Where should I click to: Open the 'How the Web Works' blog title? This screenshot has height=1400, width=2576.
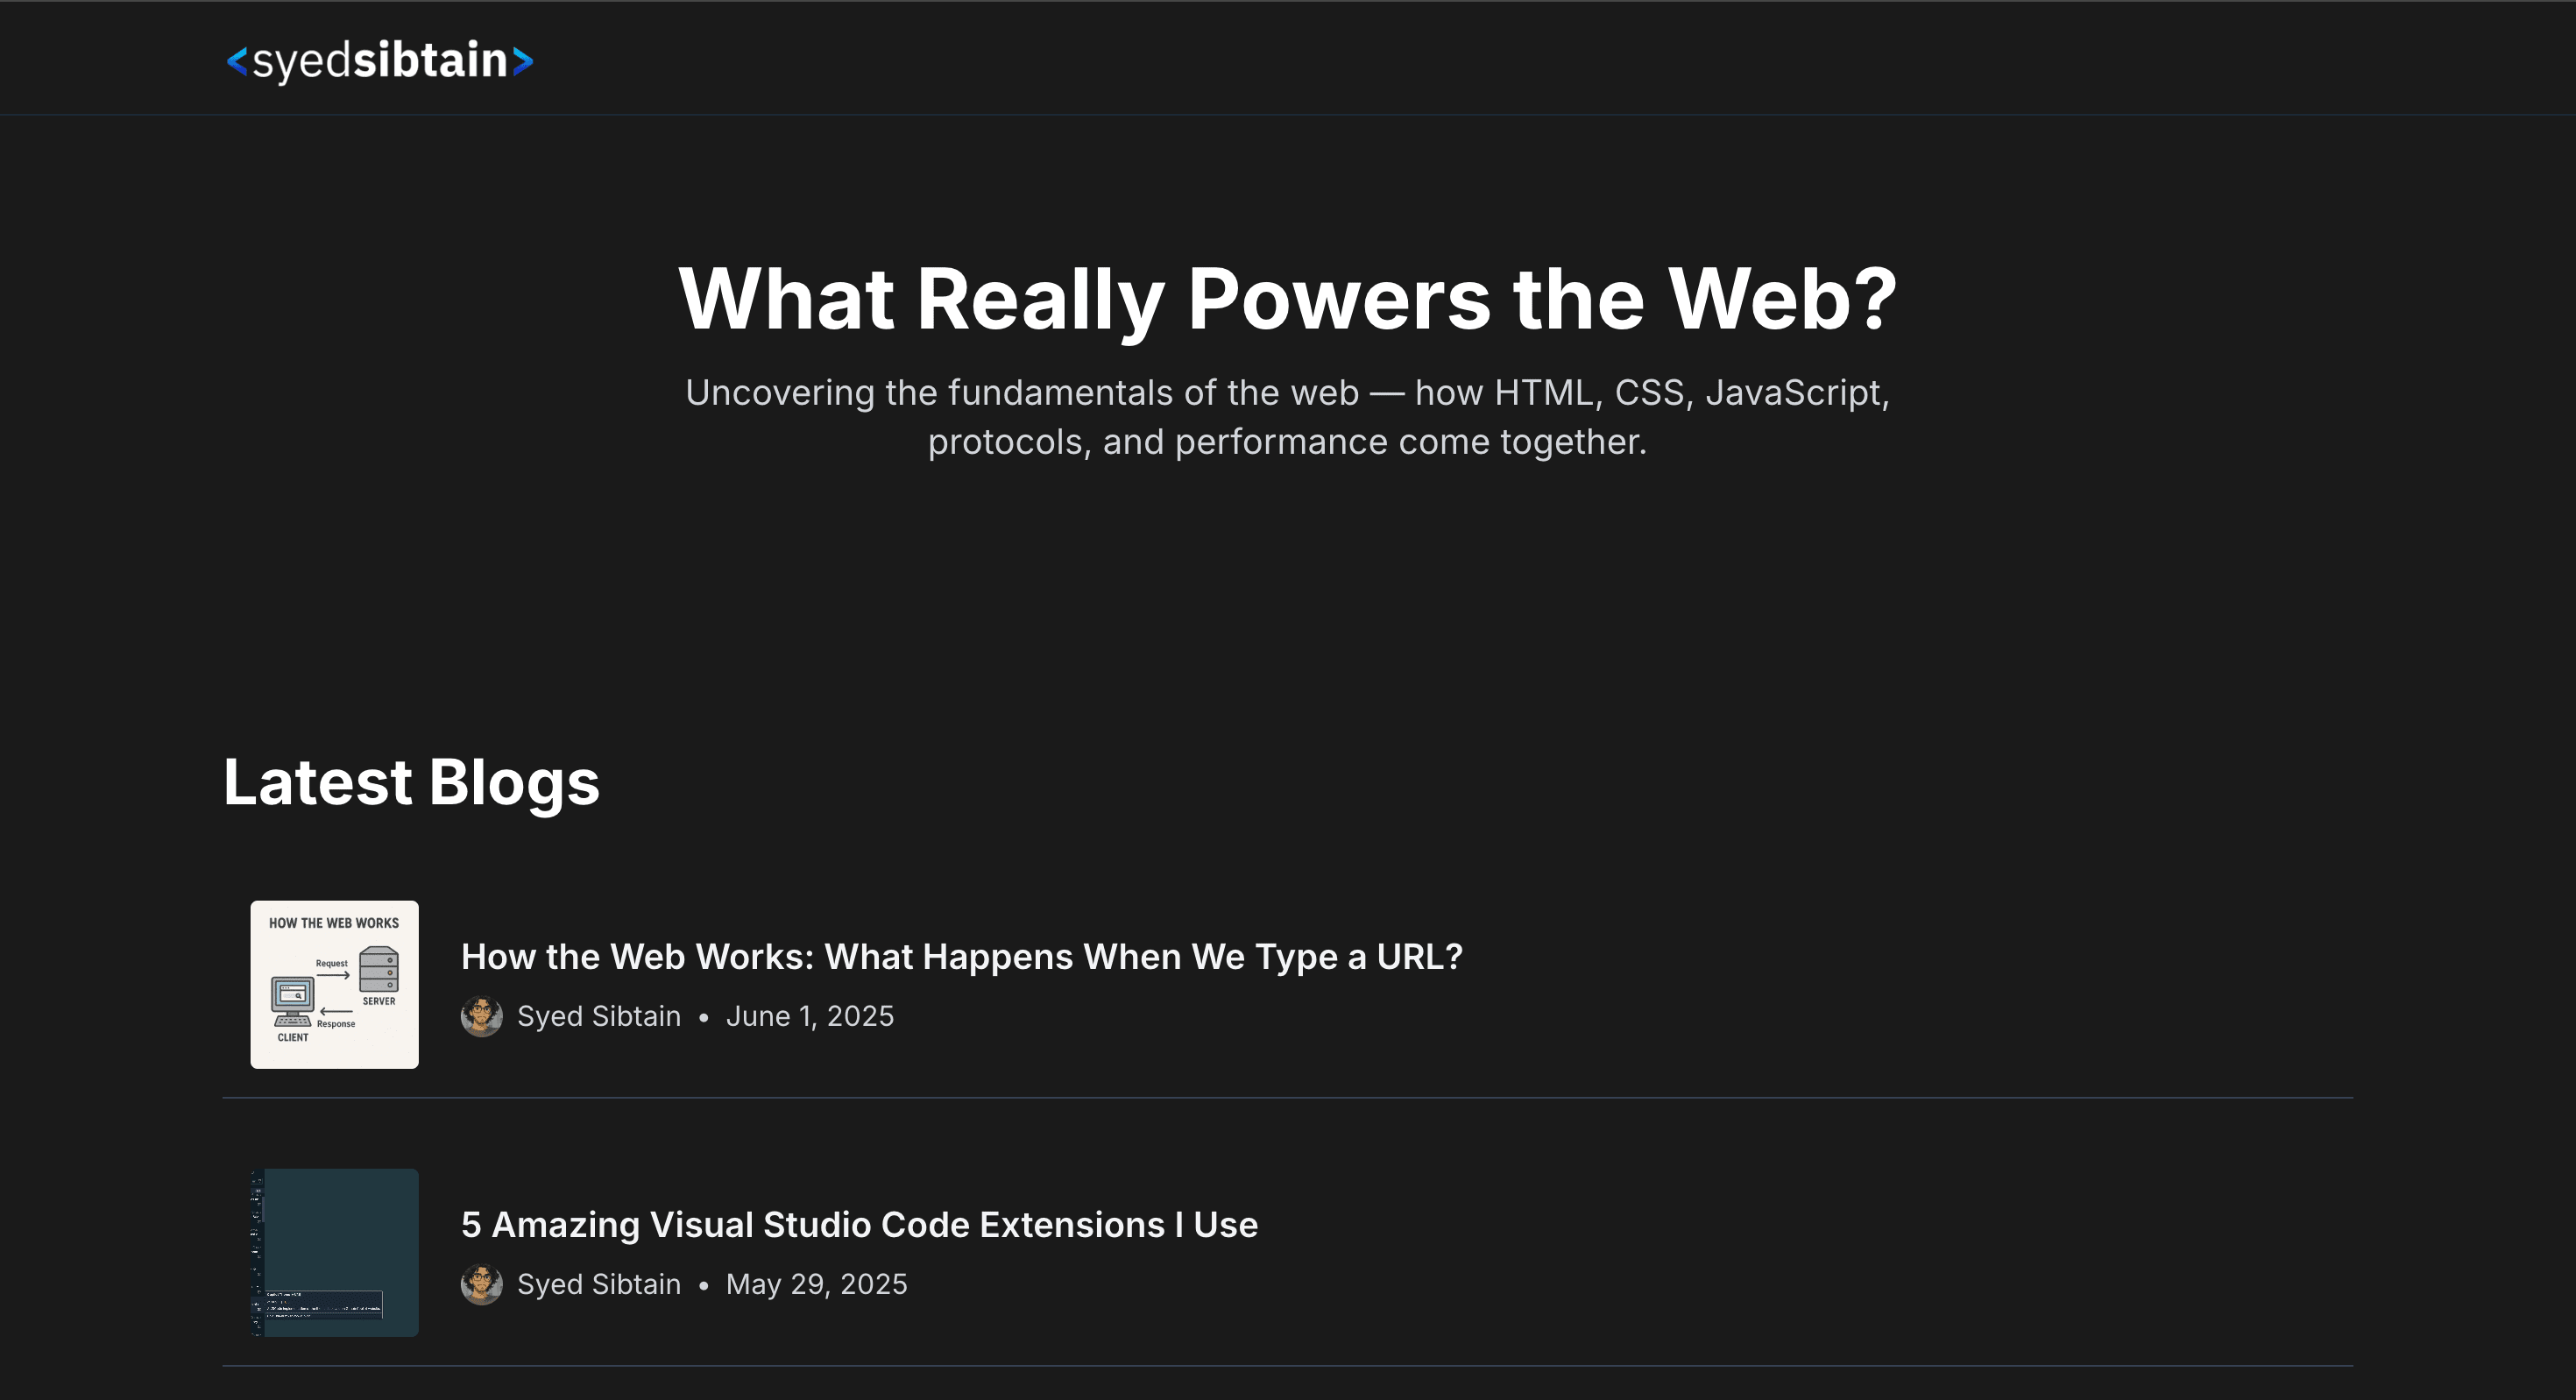(961, 957)
